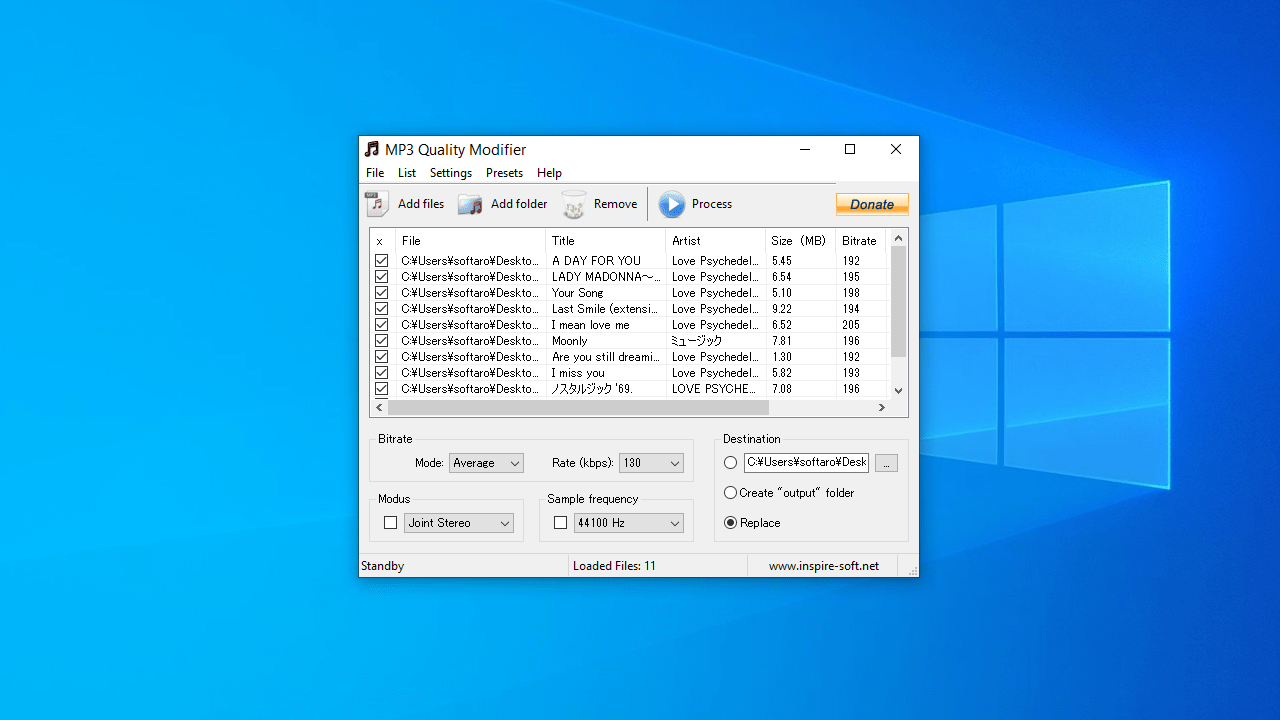This screenshot has height=720, width=1280.
Task: Click the file list vertical scrollbar thumb
Action: pyautogui.click(x=898, y=301)
